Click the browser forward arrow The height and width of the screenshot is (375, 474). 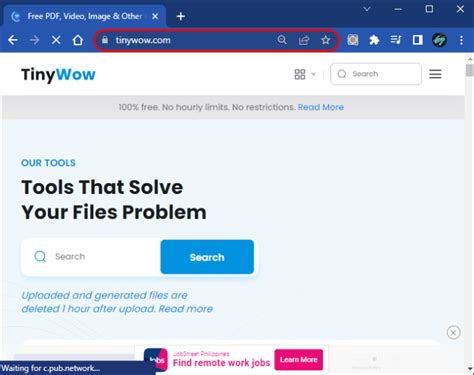[34, 40]
